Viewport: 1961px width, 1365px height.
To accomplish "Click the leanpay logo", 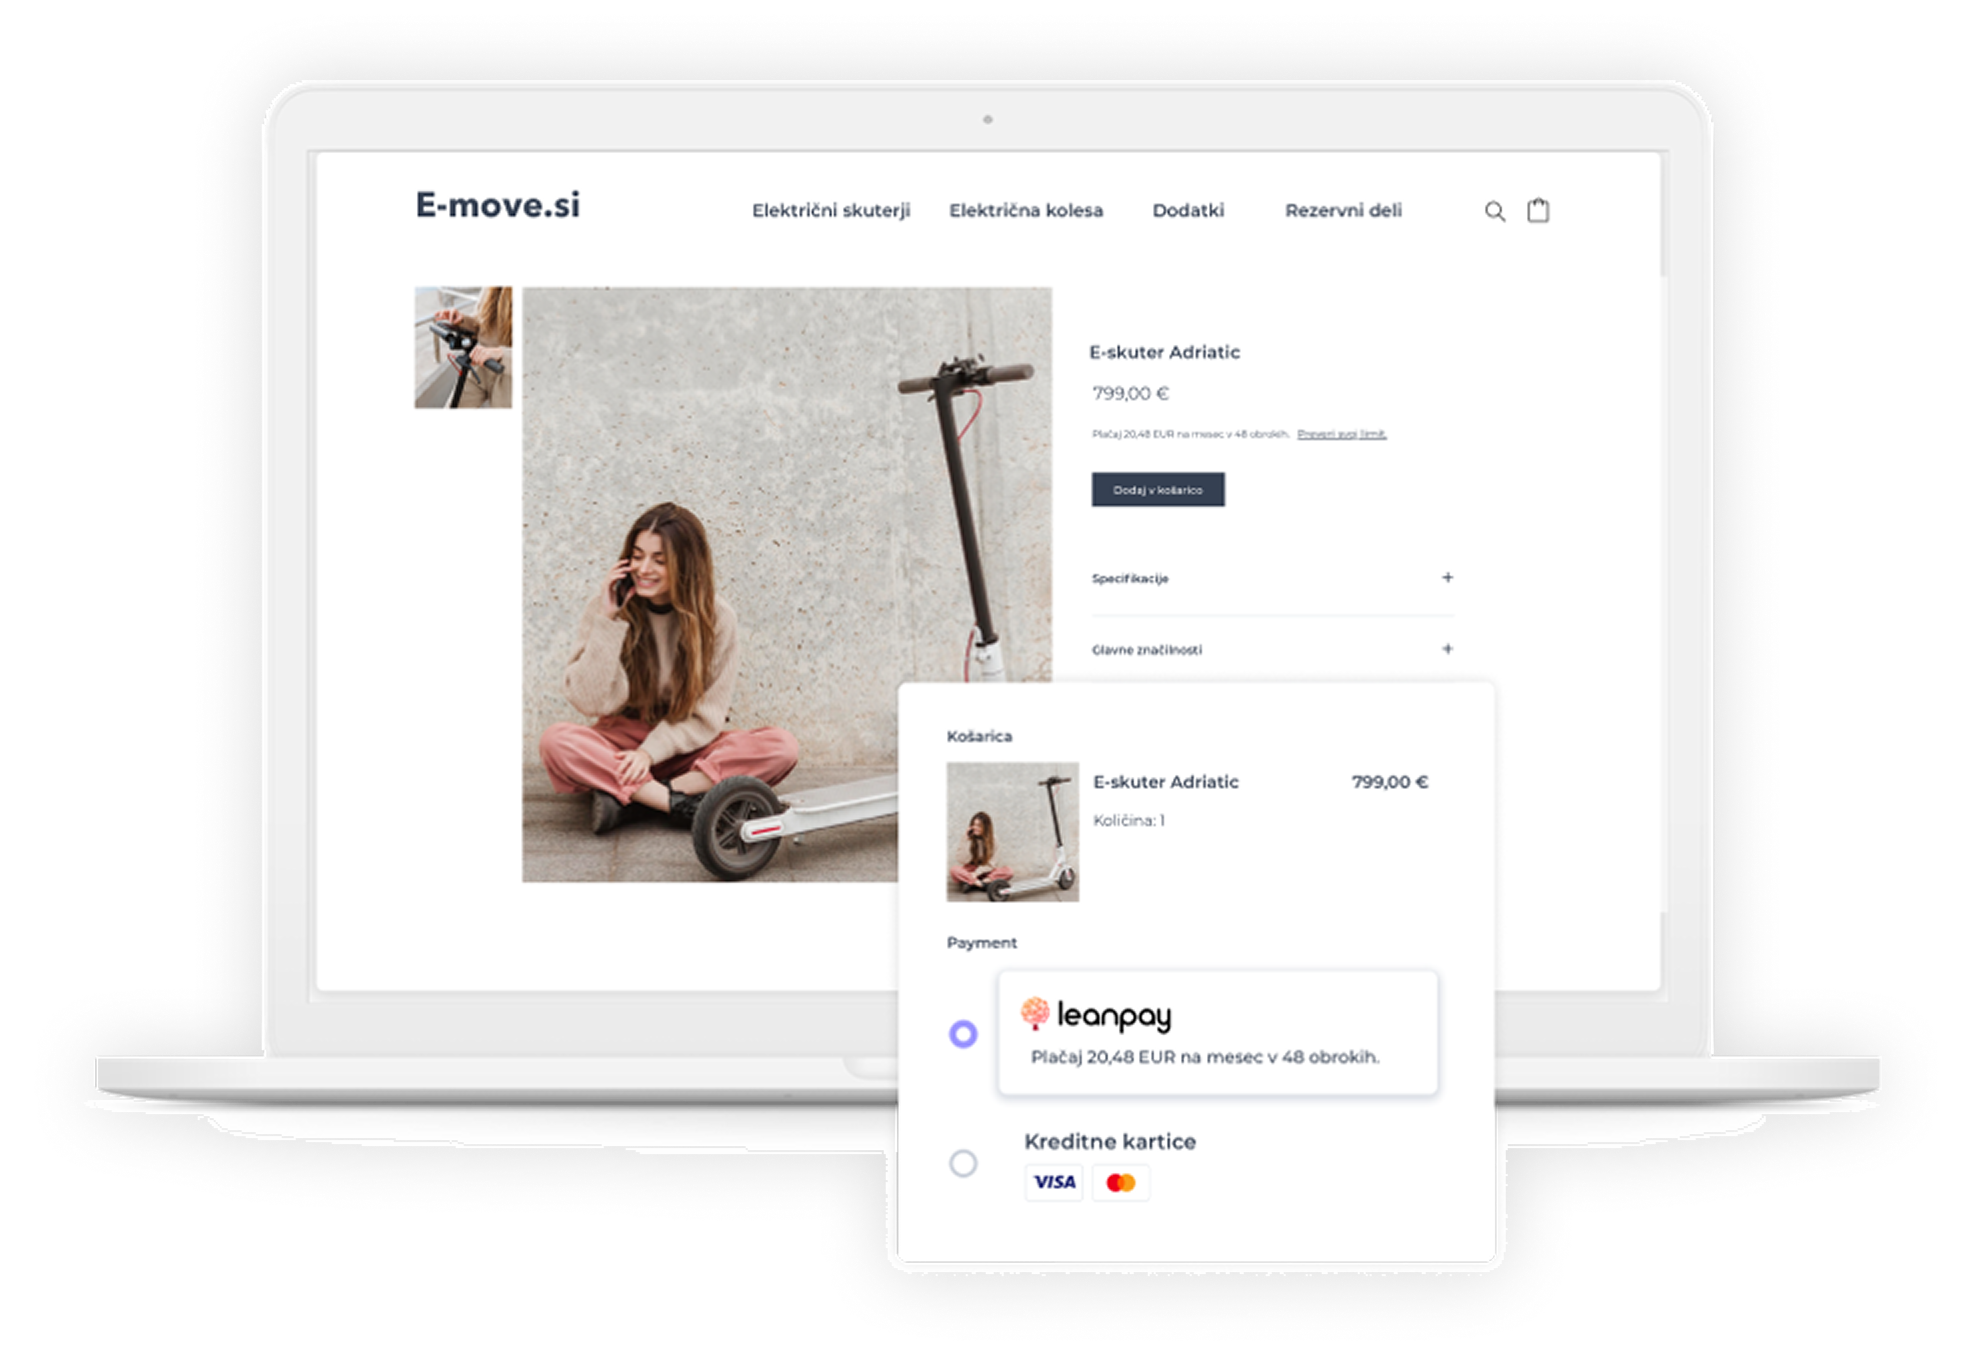I will 1096,1015.
